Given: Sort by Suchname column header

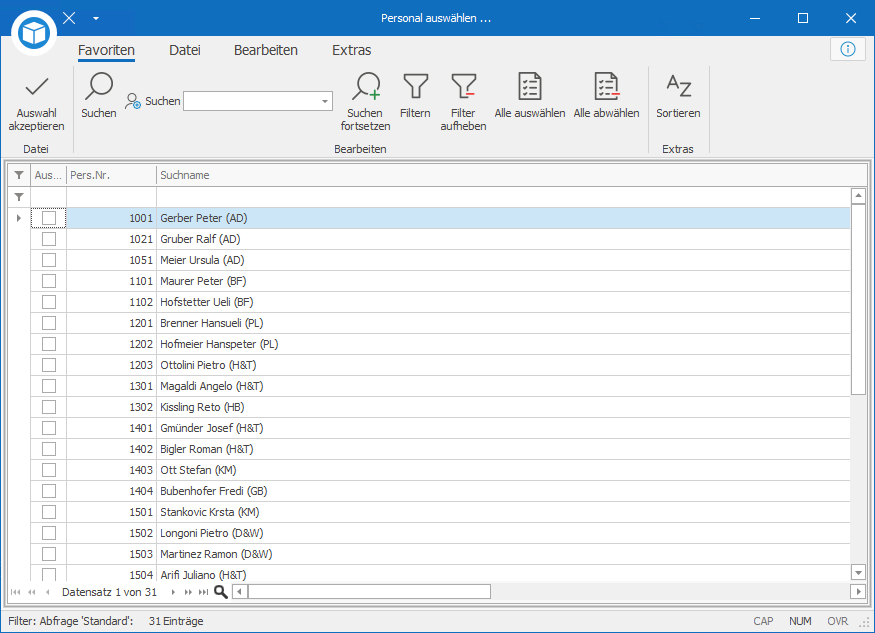Looking at the screenshot, I should 511,175.
